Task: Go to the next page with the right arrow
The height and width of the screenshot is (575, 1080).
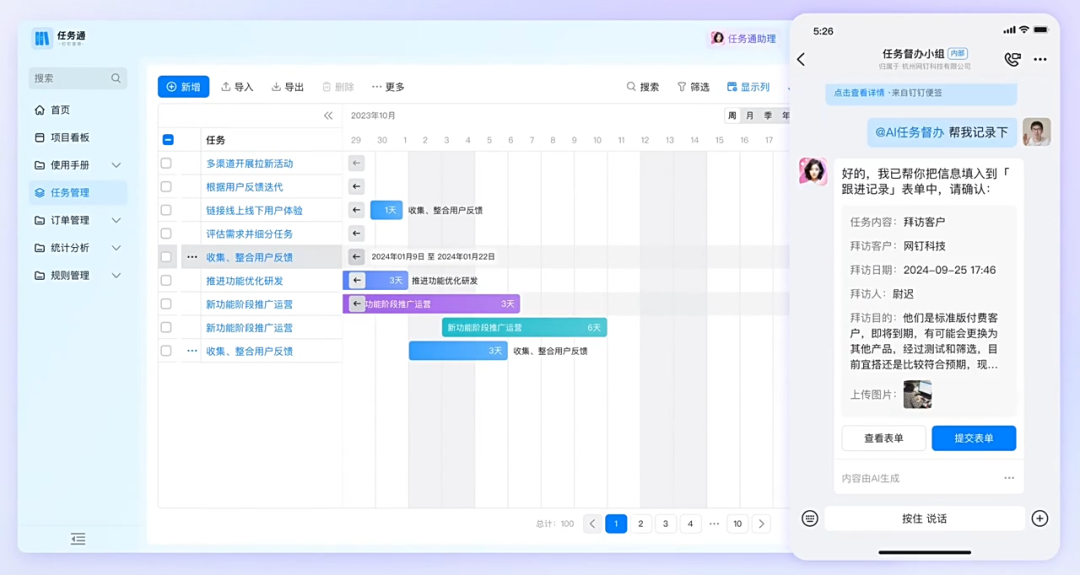Action: pyautogui.click(x=761, y=524)
